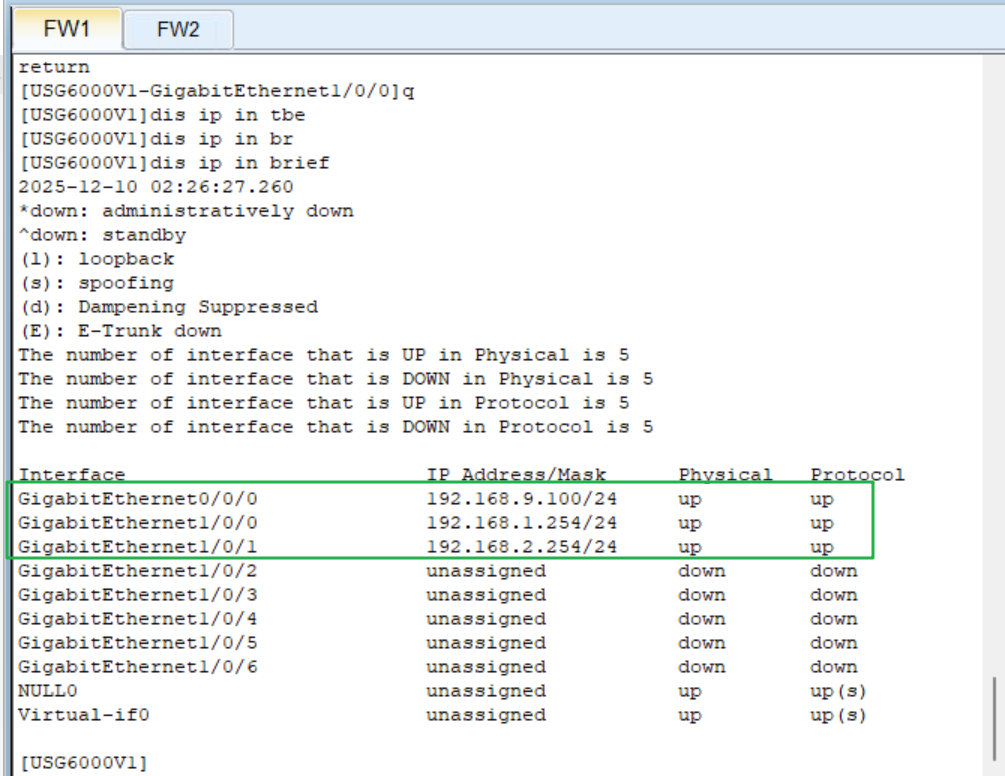This screenshot has height=776, width=1005.
Task: Click IP address 192.168.9.100/24
Action: (x=522, y=499)
